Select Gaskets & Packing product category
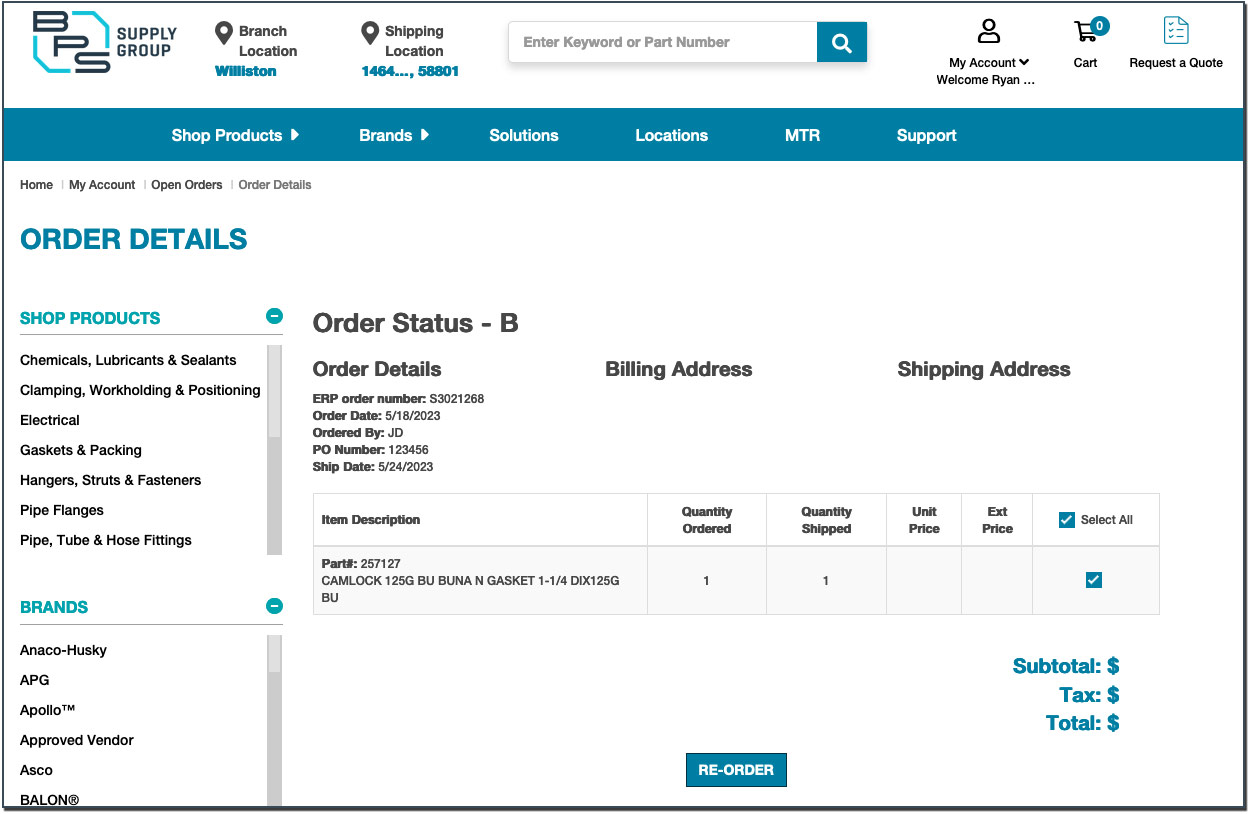 point(80,450)
